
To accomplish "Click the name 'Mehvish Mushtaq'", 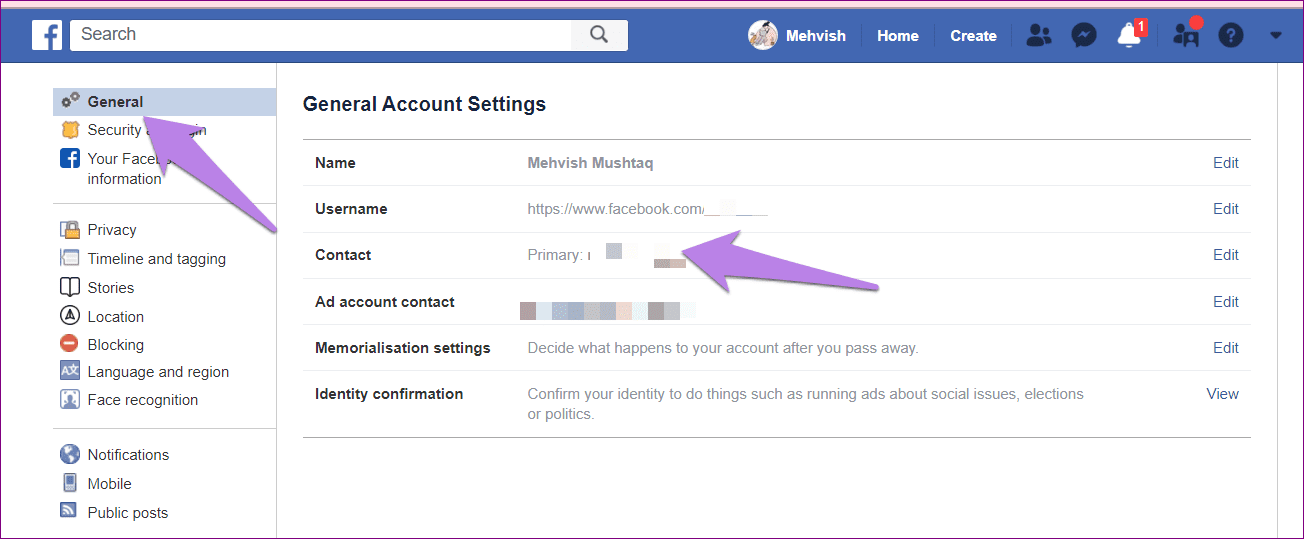I will (x=591, y=163).
